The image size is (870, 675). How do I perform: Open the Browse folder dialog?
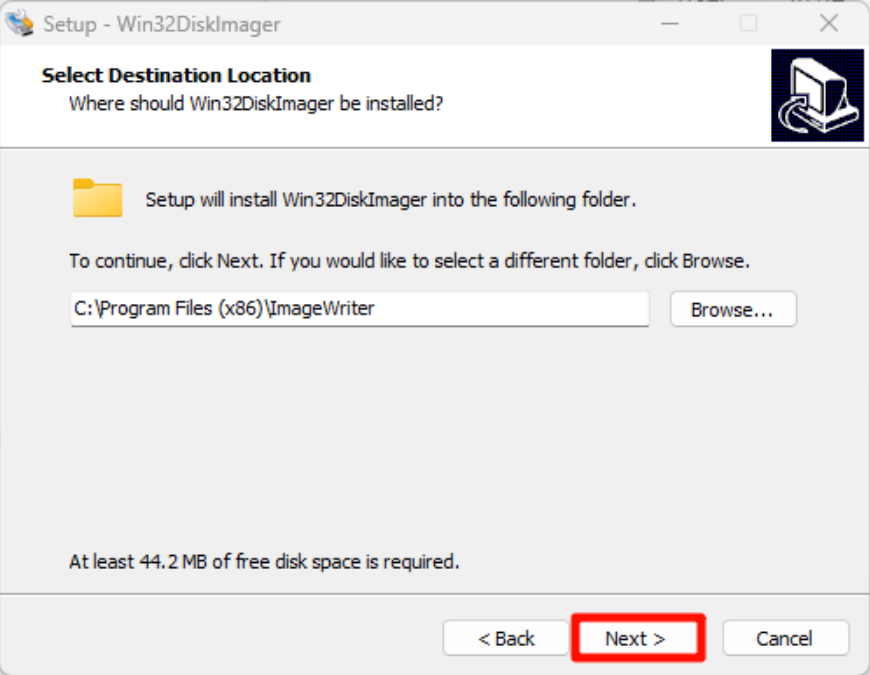732,309
